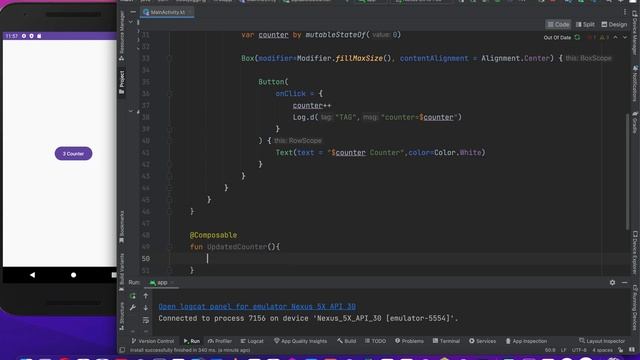Open the App Inspection tool window

[x=526, y=341]
